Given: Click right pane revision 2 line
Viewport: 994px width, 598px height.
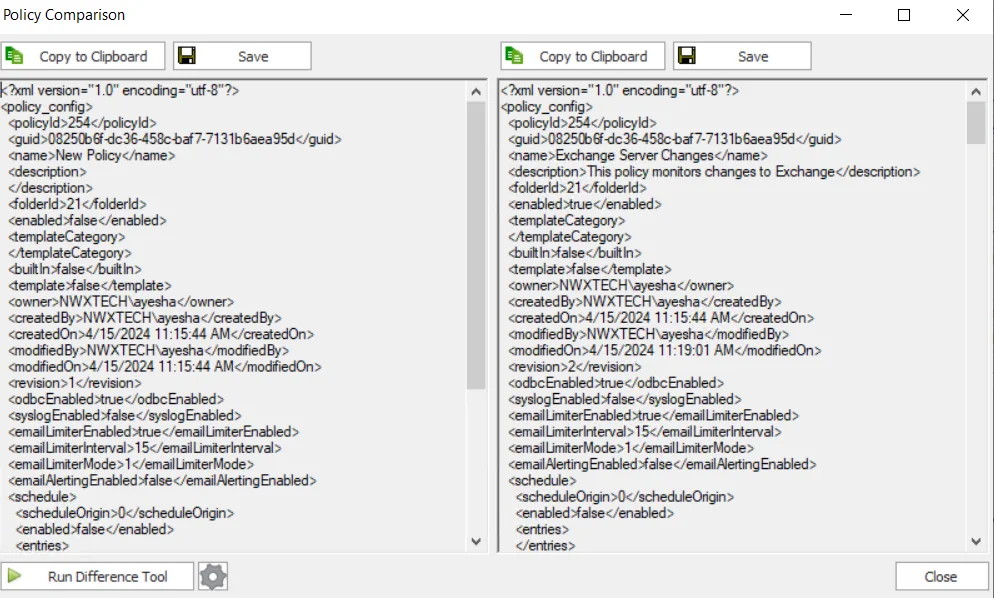Looking at the screenshot, I should click(x=575, y=367).
